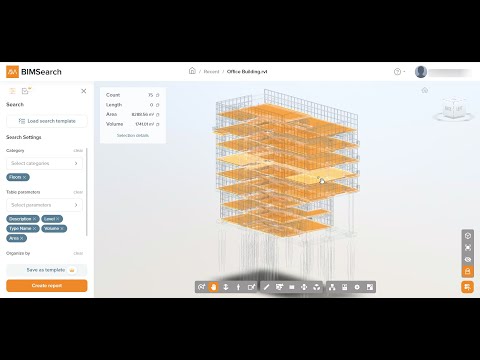Remove the Level parameter chip

[58, 219]
